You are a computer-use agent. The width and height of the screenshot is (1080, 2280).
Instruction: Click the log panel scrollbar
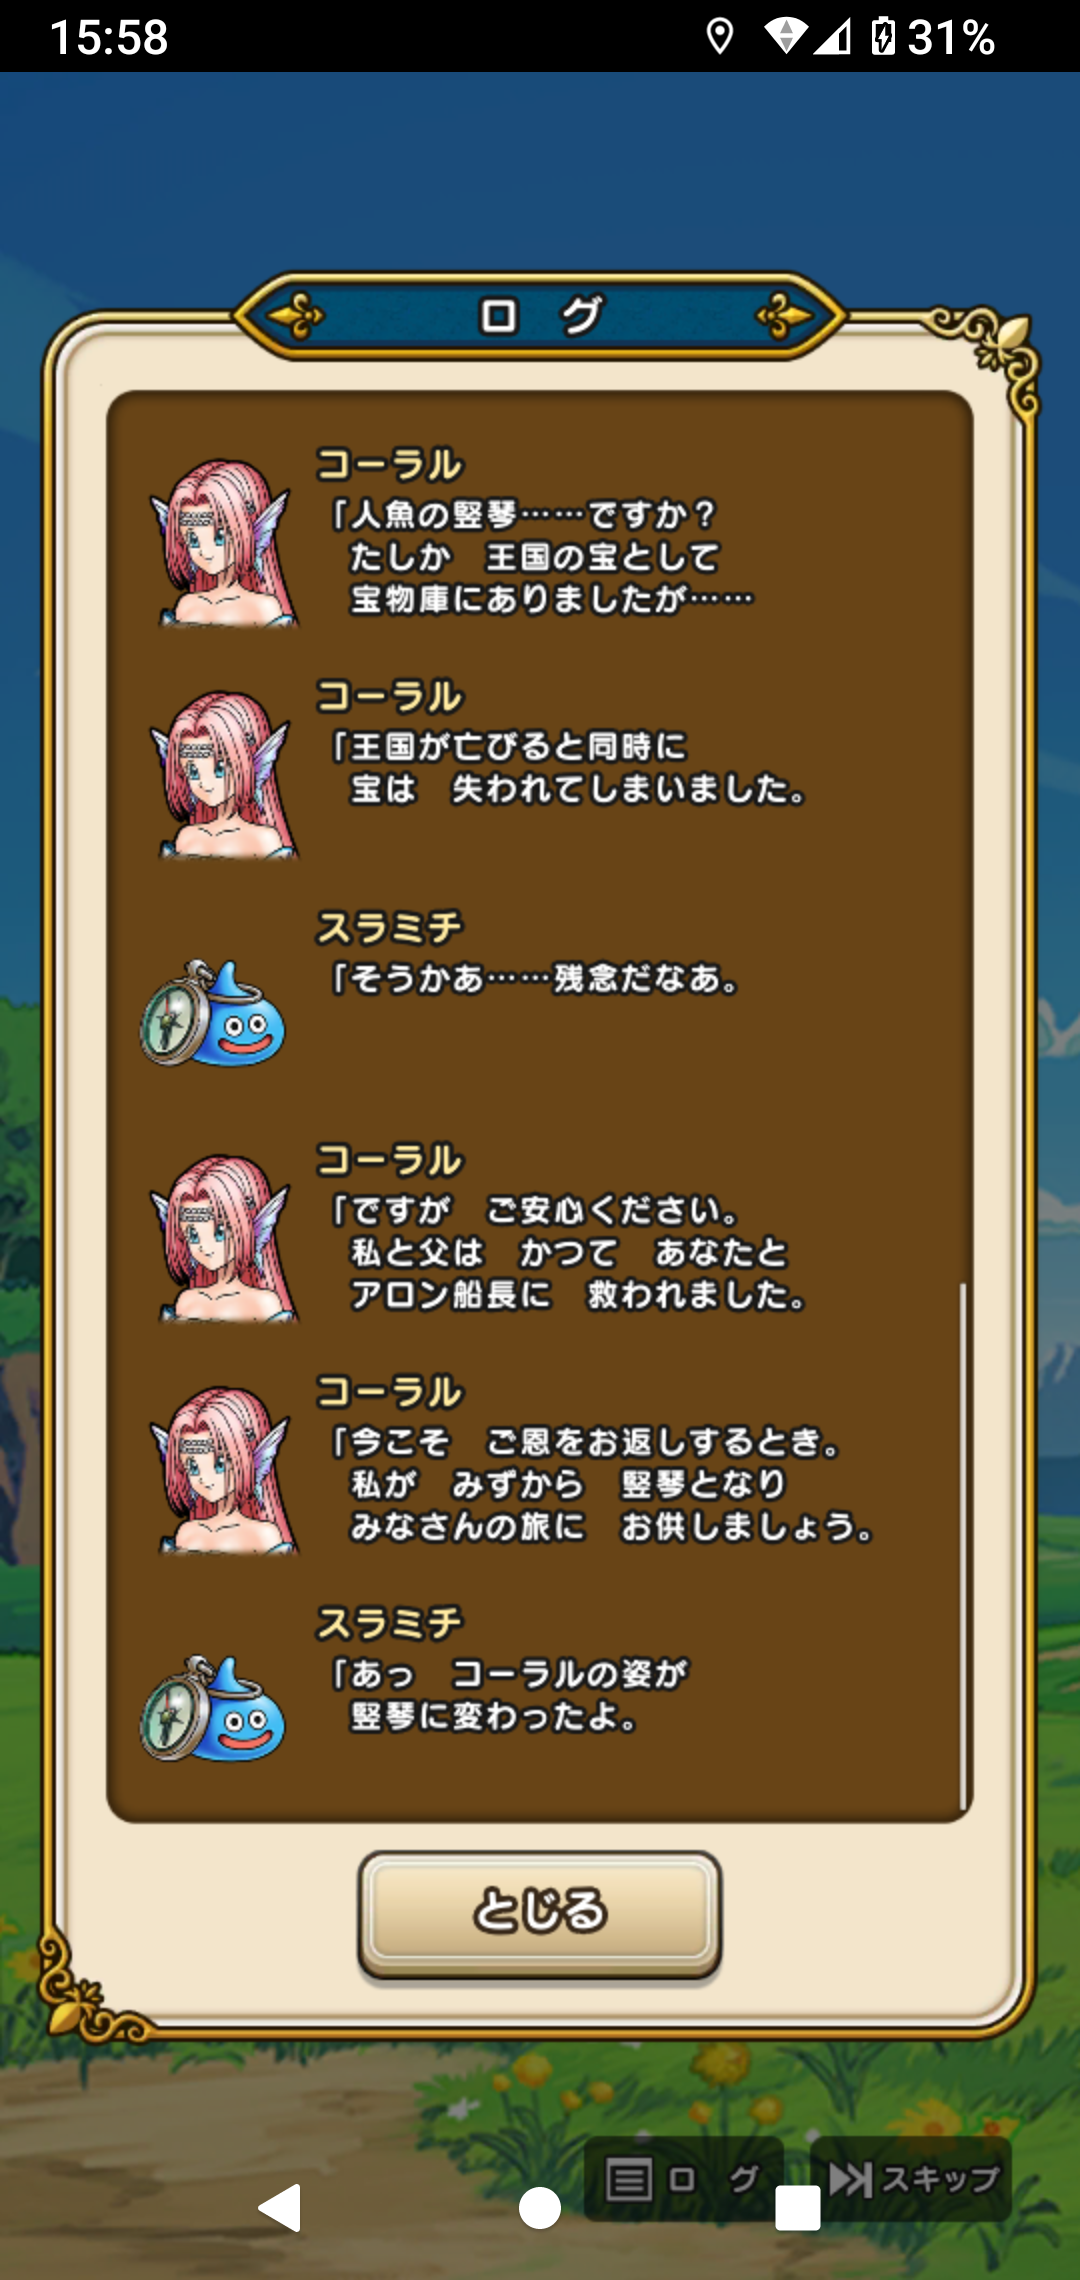(x=963, y=1546)
